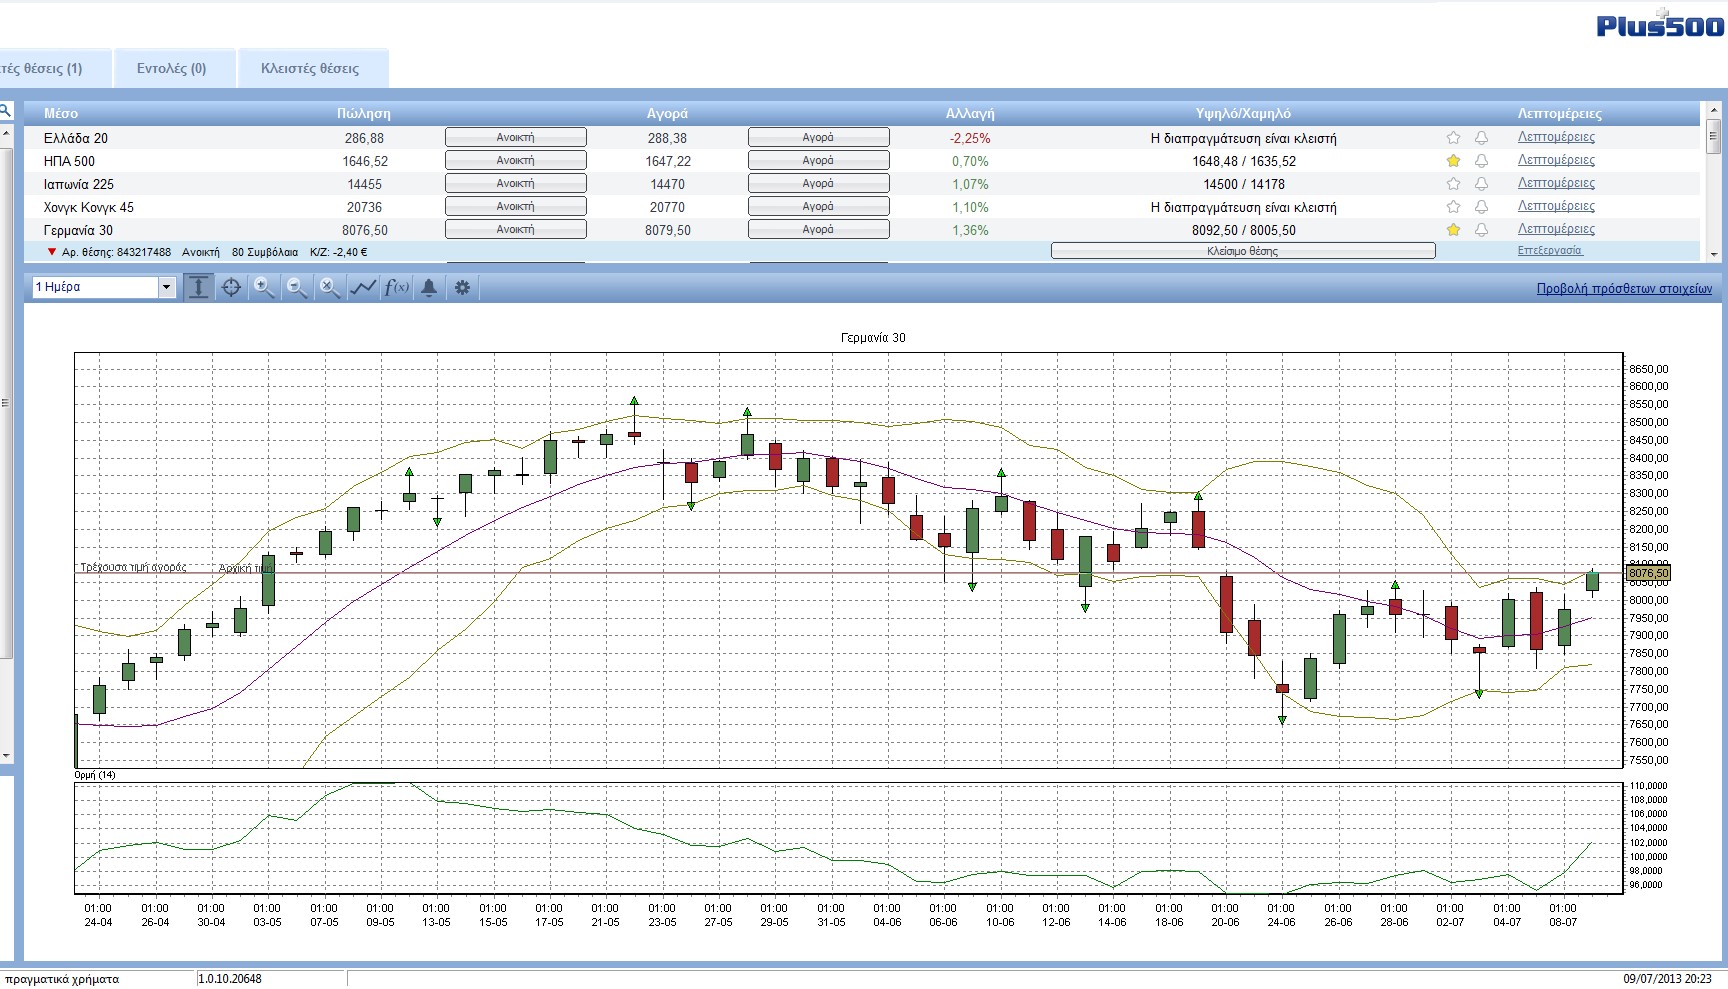
Task: Toggle favorite star for Χονγκ Κονγκ 45
Action: [1453, 207]
